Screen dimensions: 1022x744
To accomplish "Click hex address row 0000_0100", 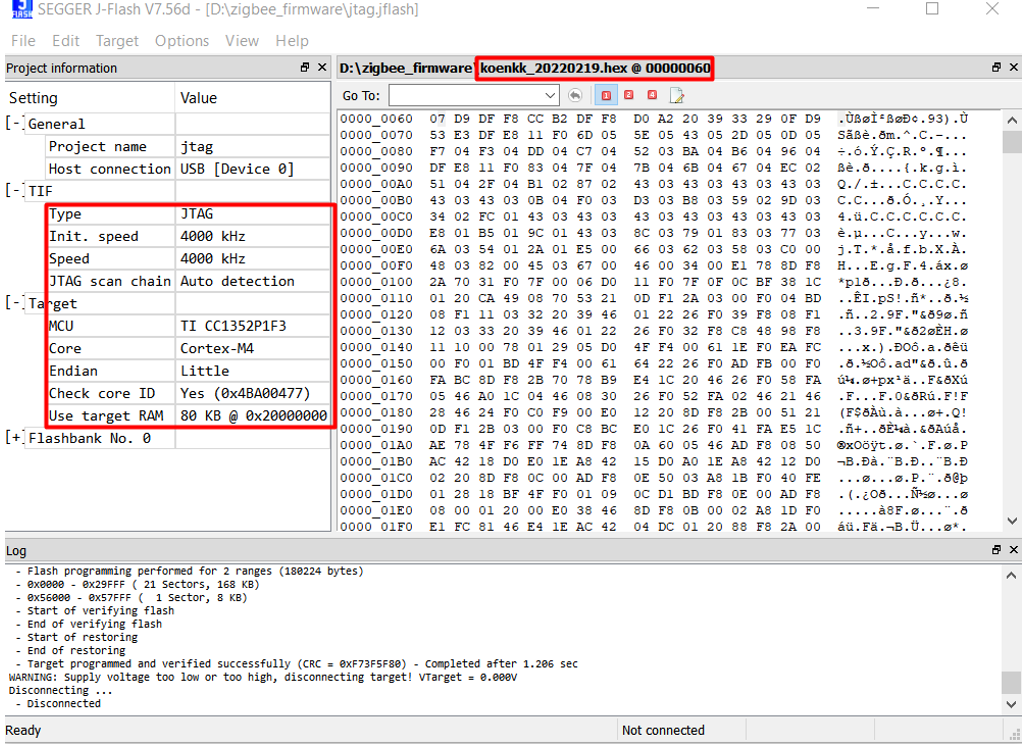I will point(376,282).
